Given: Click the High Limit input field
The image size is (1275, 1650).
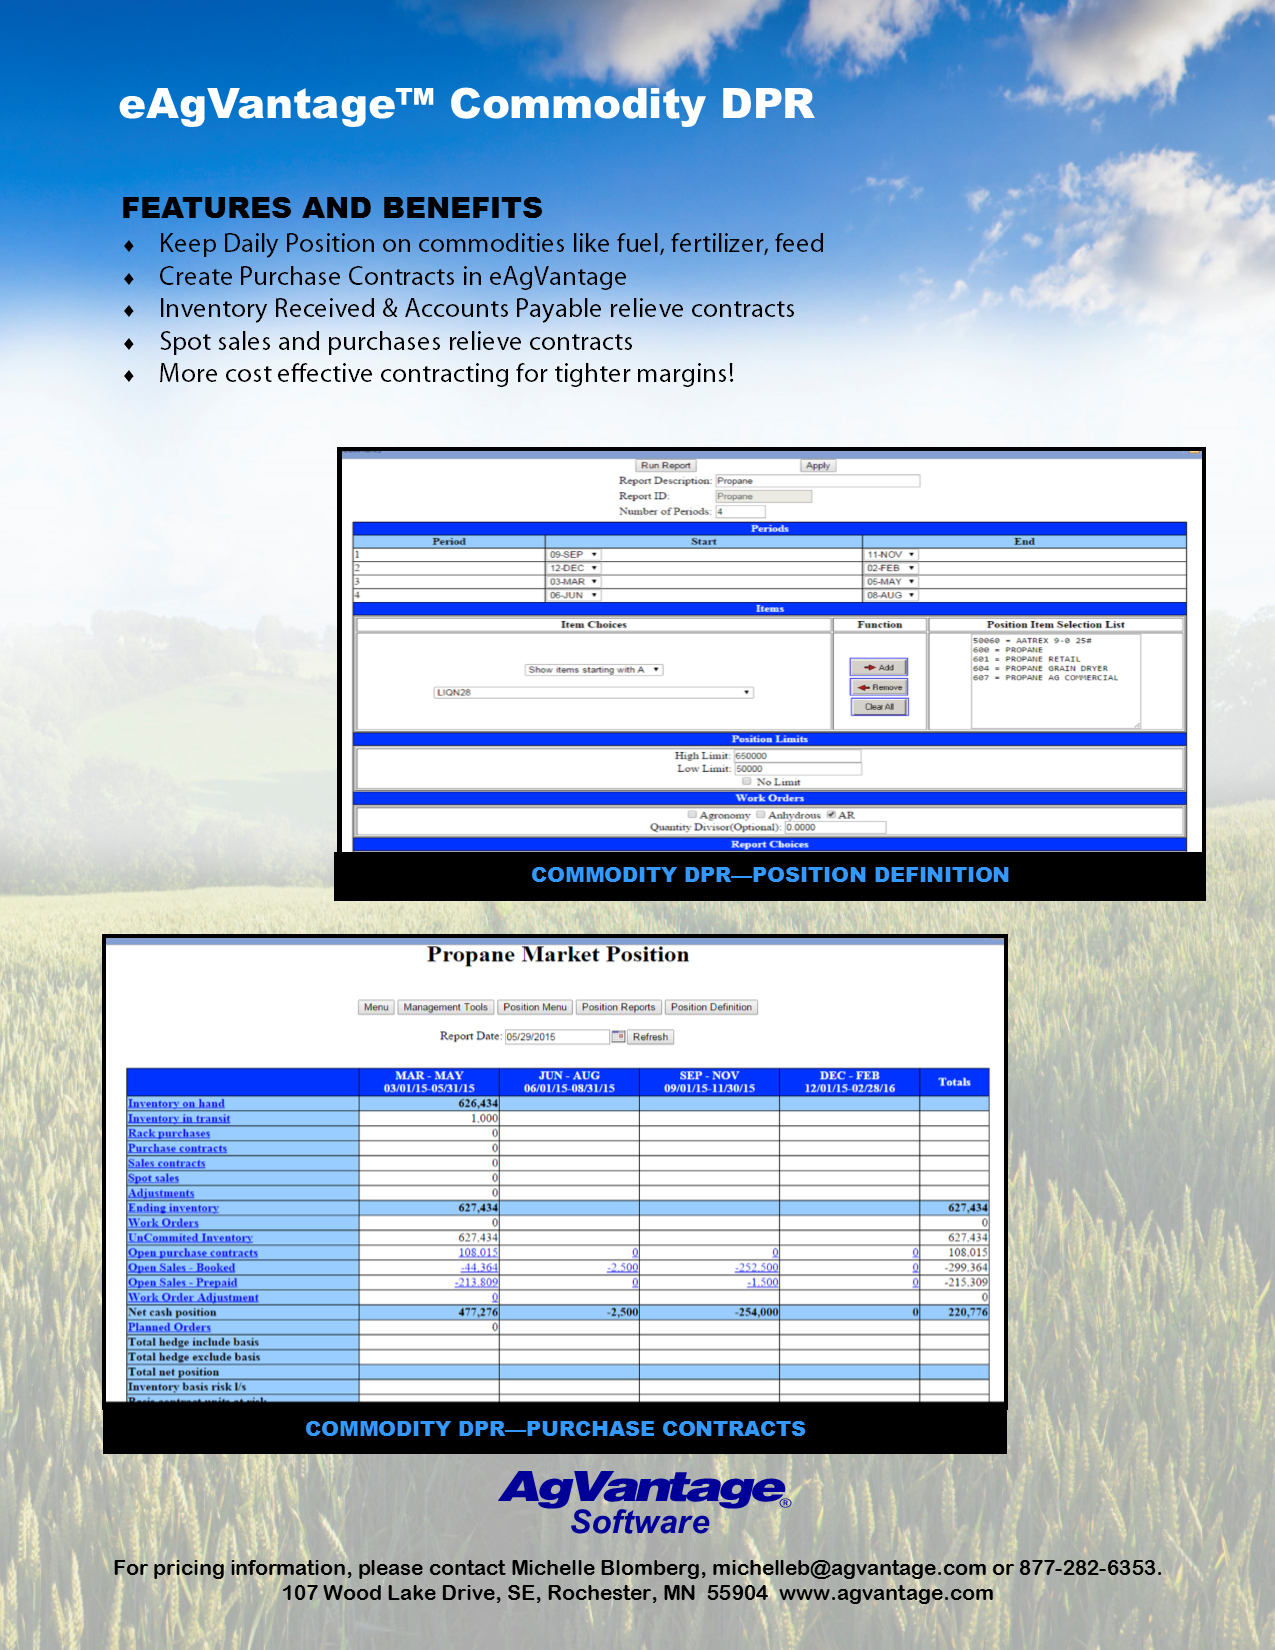Looking at the screenshot, I should 797,756.
